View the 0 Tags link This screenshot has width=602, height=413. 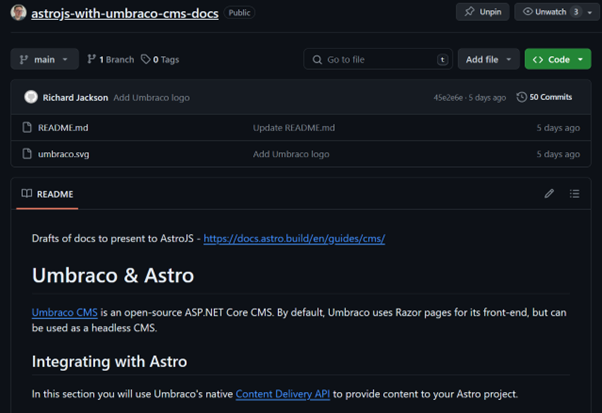pos(160,59)
